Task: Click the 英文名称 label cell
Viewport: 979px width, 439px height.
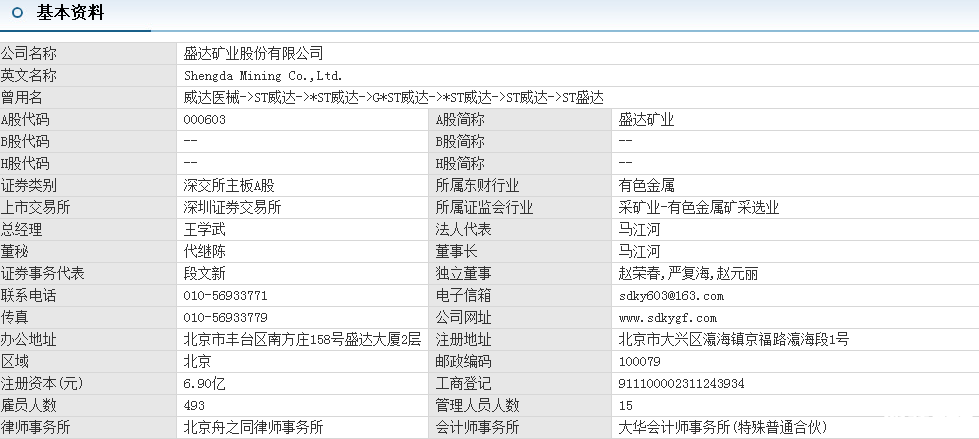Action: [89, 76]
